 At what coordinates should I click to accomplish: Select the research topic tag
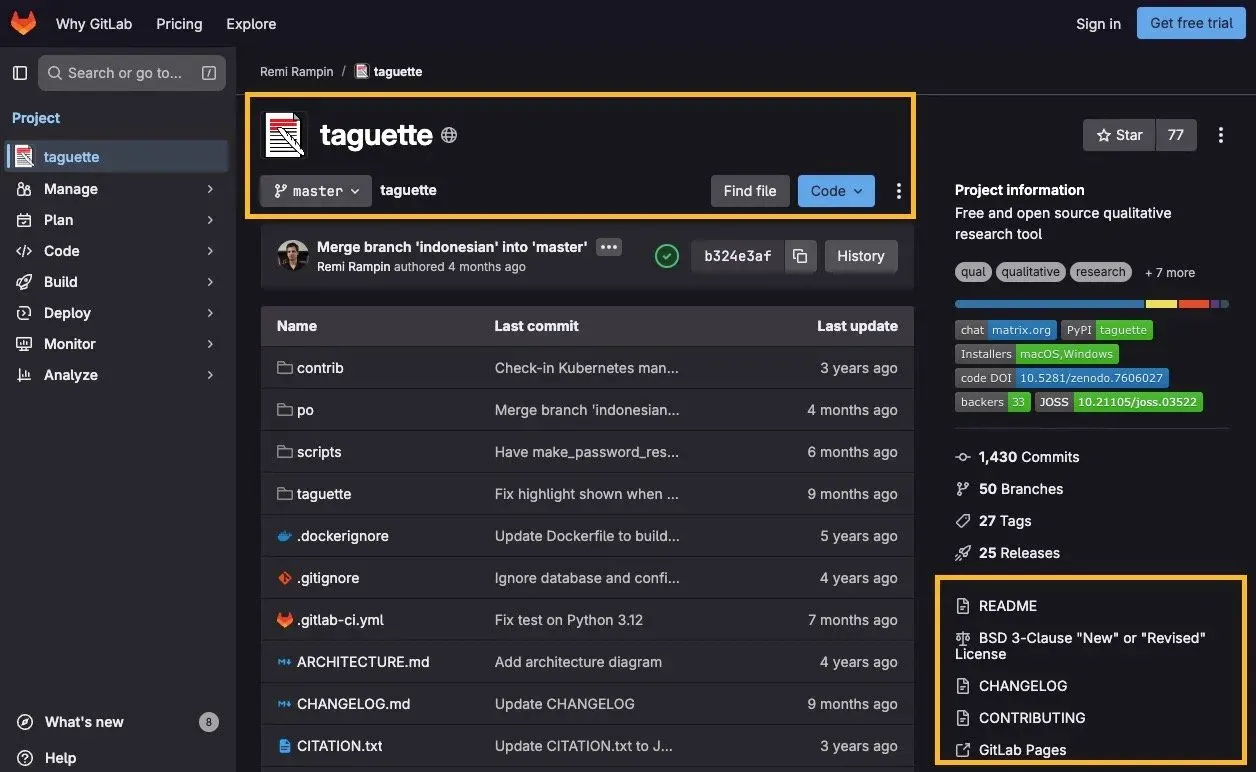tap(1101, 272)
